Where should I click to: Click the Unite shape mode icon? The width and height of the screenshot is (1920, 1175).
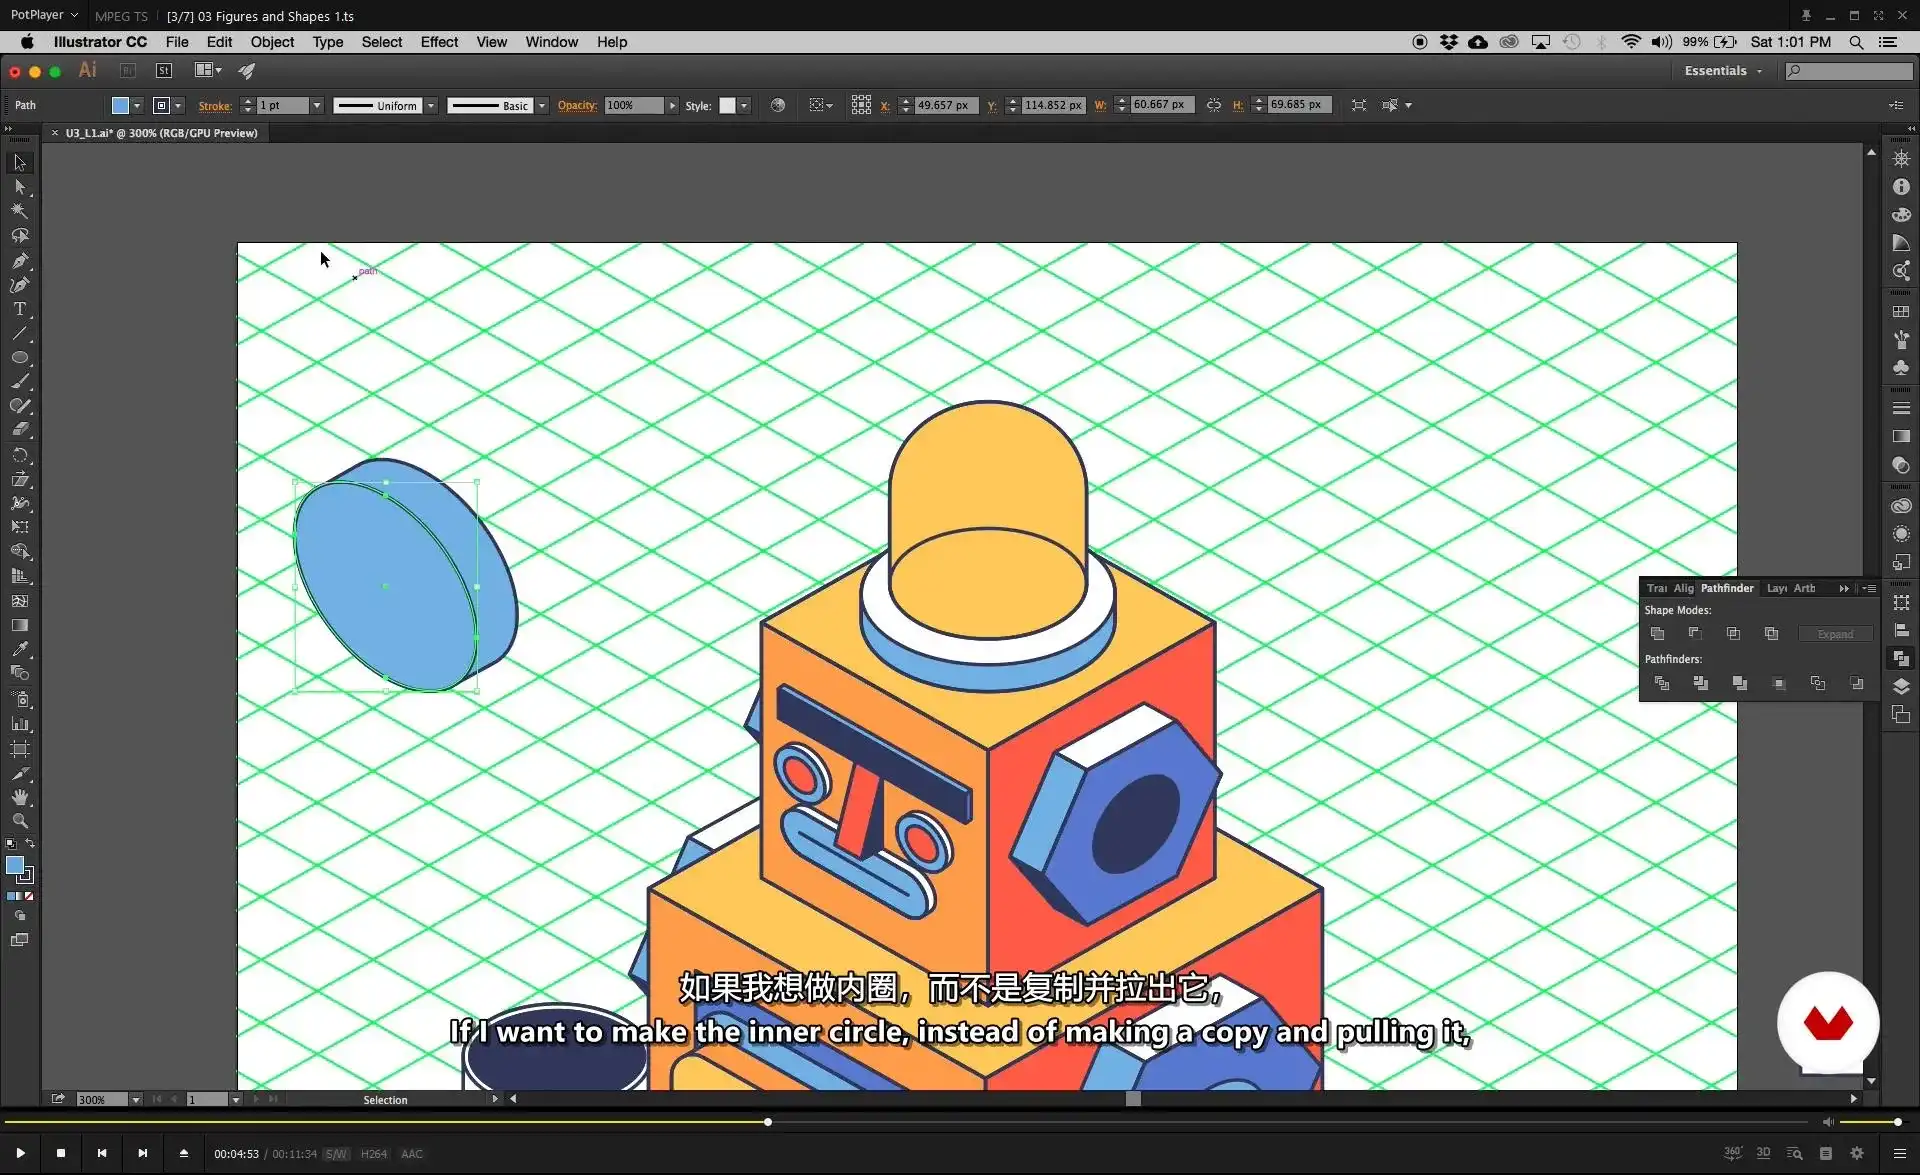pos(1657,634)
